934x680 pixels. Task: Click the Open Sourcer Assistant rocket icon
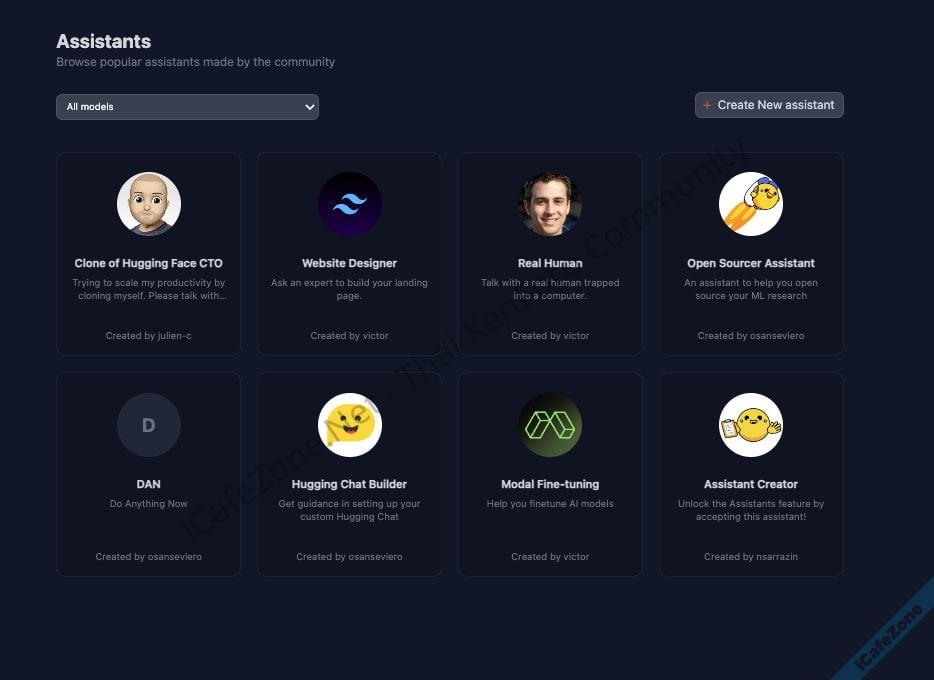point(751,204)
